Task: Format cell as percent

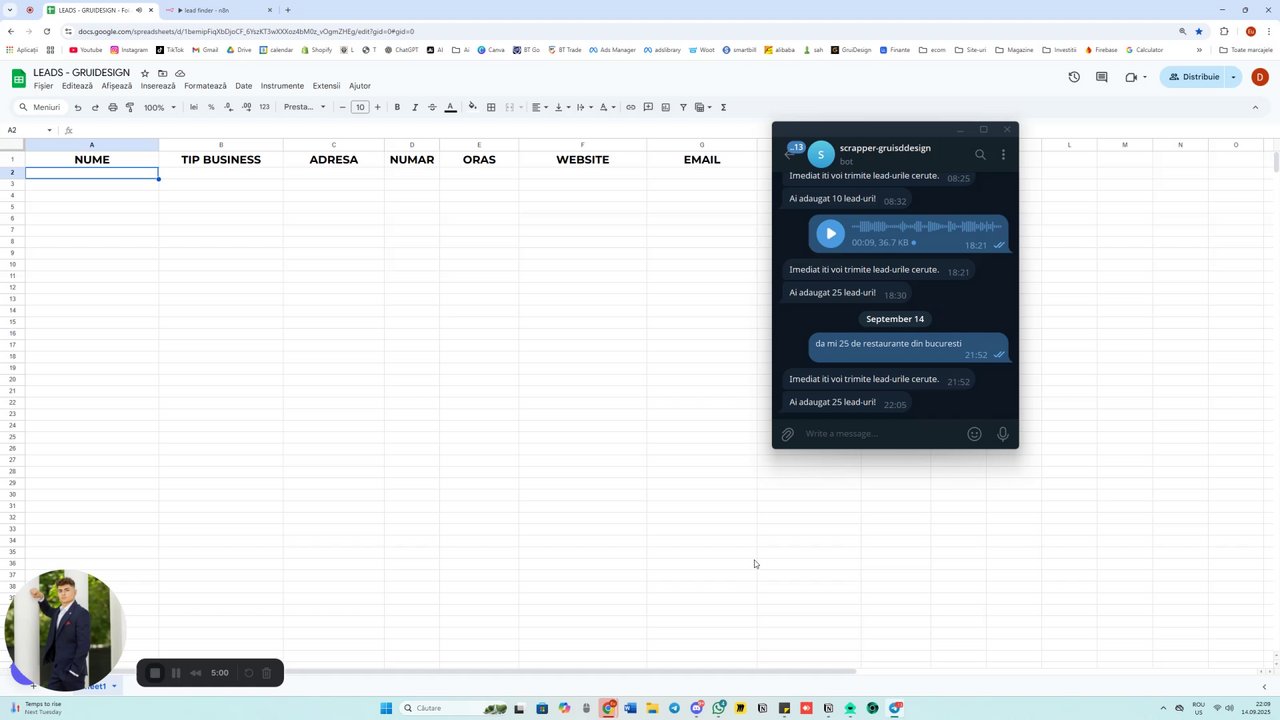Action: [211, 107]
